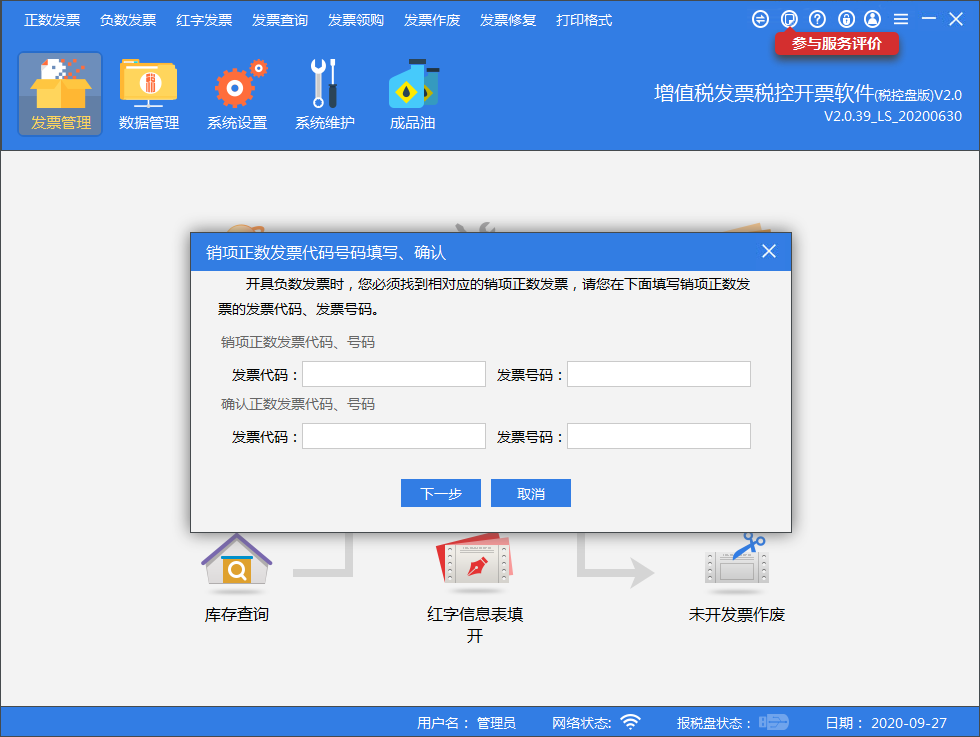The image size is (980, 737).
Task: Open the 发票查询 menu
Action: (280, 20)
